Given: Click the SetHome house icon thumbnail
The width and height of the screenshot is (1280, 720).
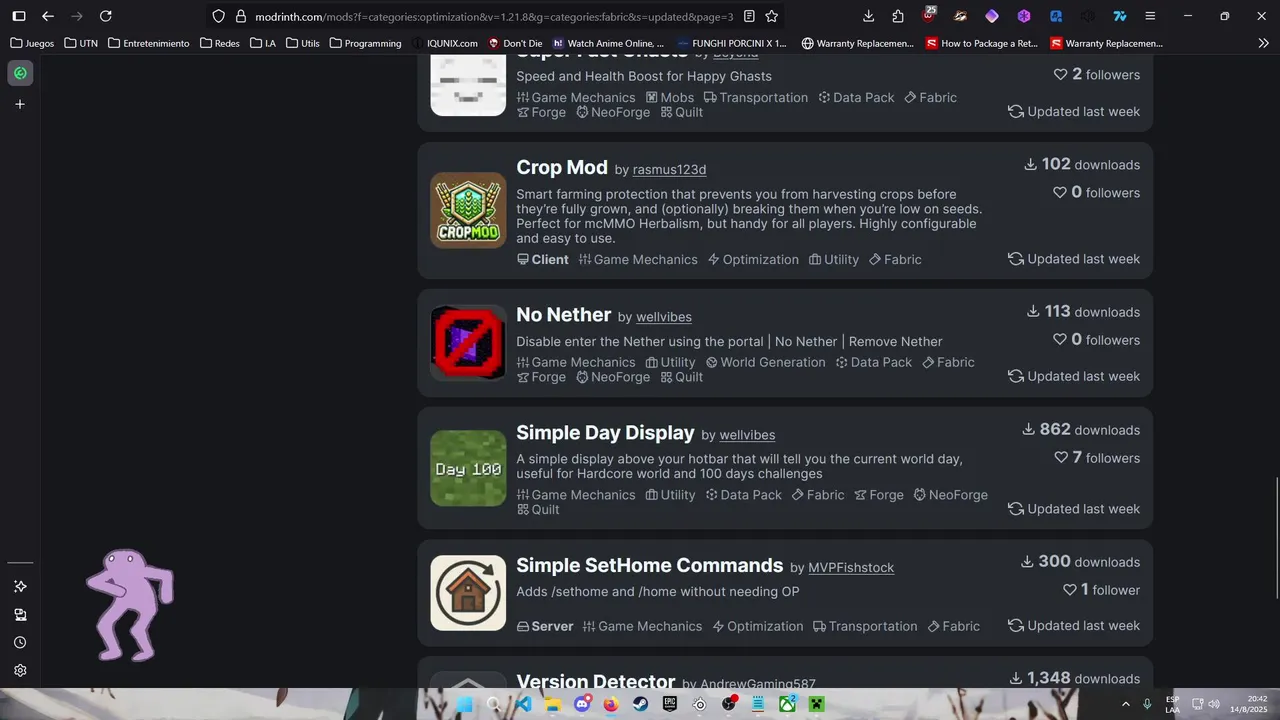Looking at the screenshot, I should (x=468, y=593).
